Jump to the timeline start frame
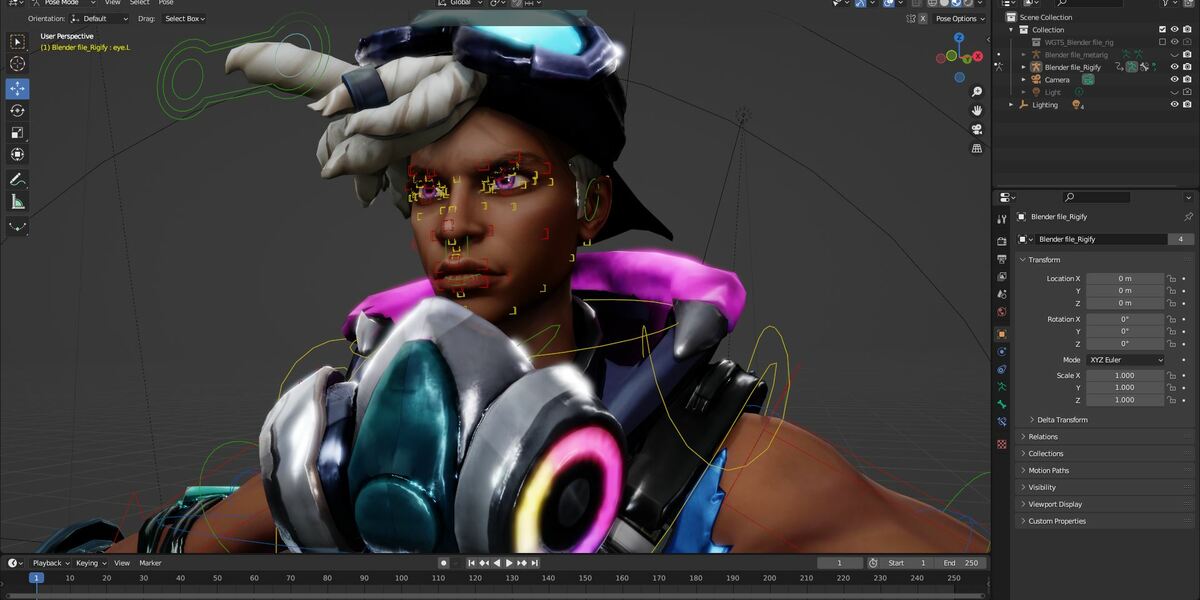The width and height of the screenshot is (1200, 600). [x=472, y=563]
